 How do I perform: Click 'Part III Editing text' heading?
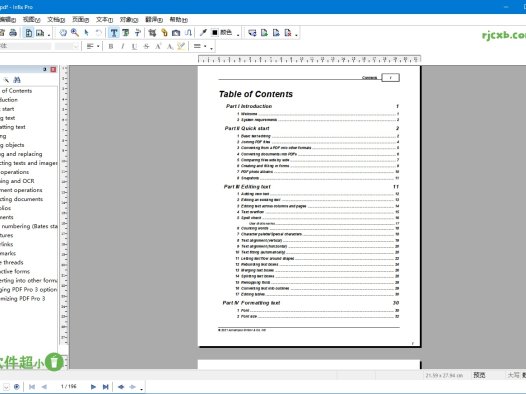click(247, 187)
